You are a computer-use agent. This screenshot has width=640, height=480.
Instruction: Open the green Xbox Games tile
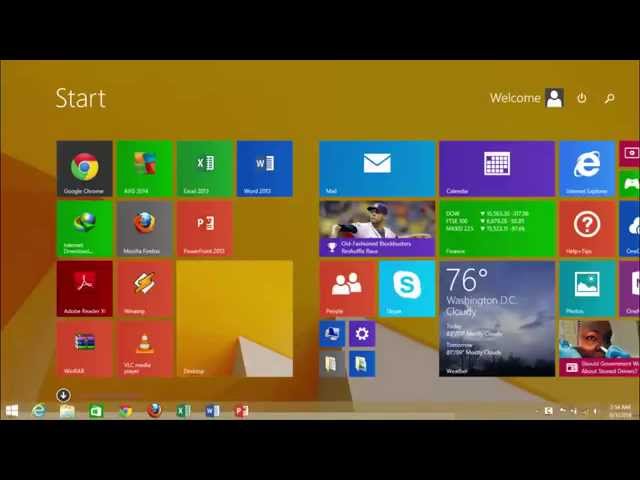coord(630,184)
